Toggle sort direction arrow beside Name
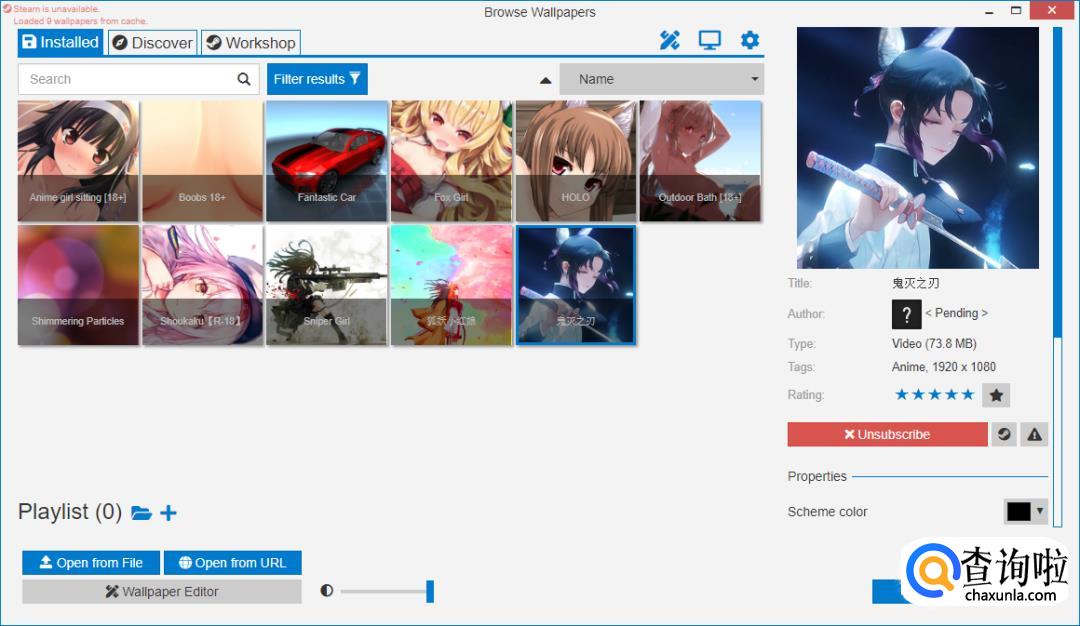The height and width of the screenshot is (626, 1080). tap(545, 80)
